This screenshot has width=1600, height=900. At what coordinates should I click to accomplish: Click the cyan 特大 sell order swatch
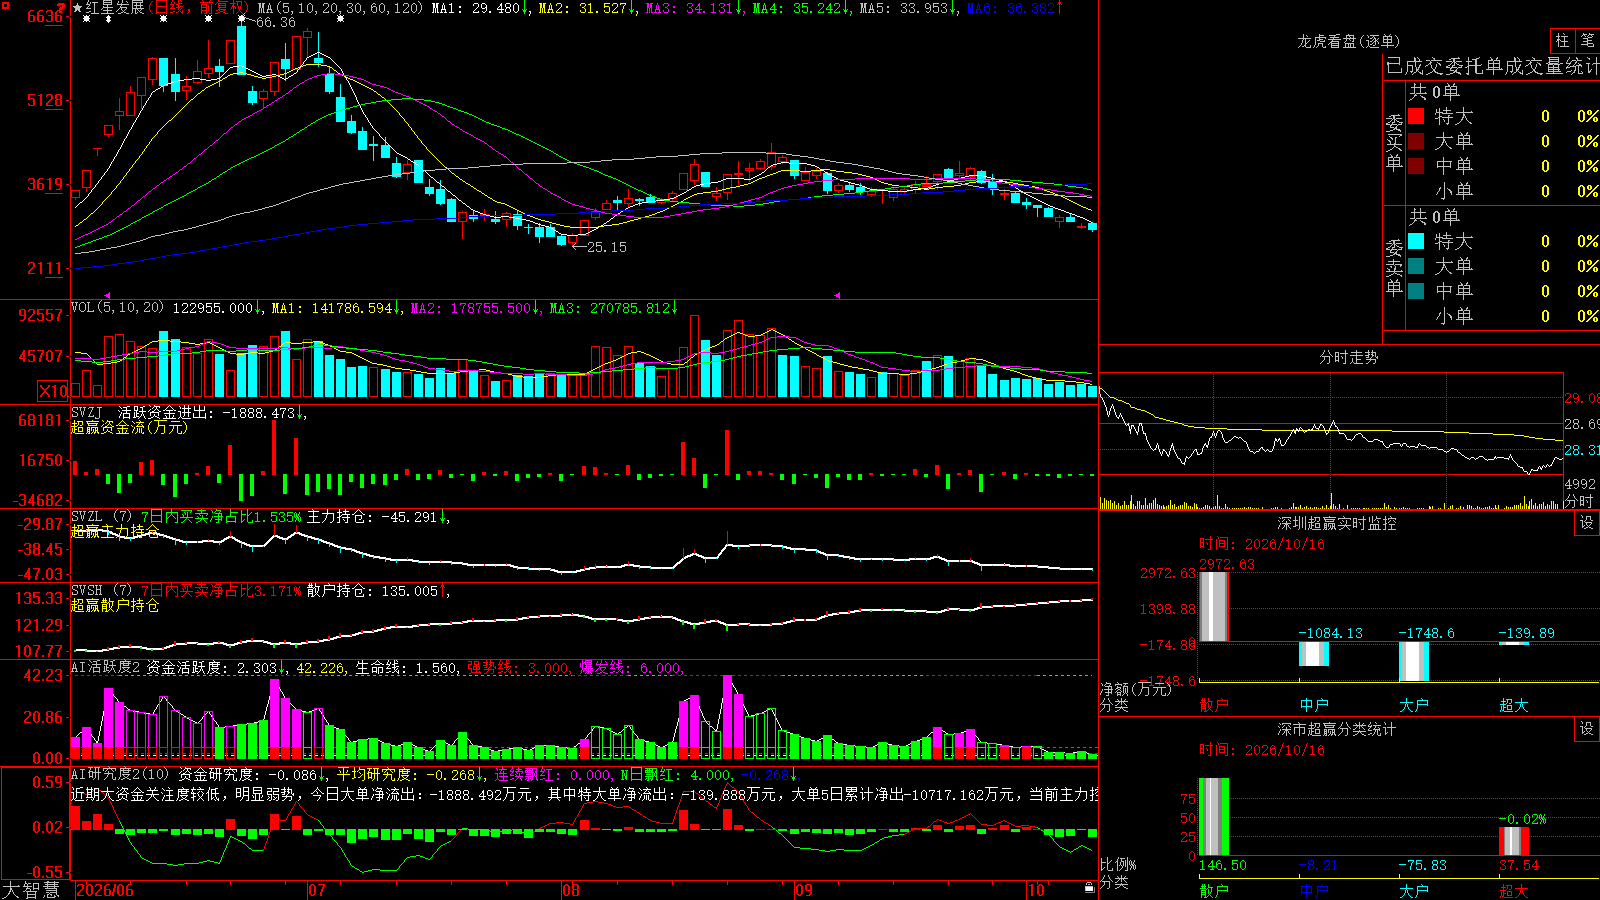click(x=1416, y=241)
